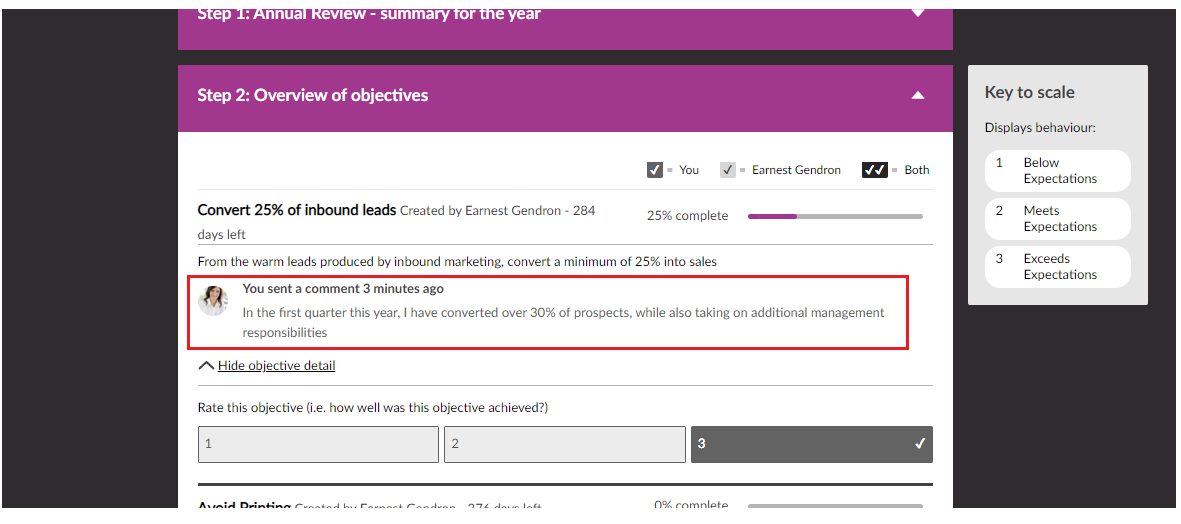The image size is (1181, 524).
Task: Click the chevron beside Hide objective detail
Action: (x=206, y=366)
